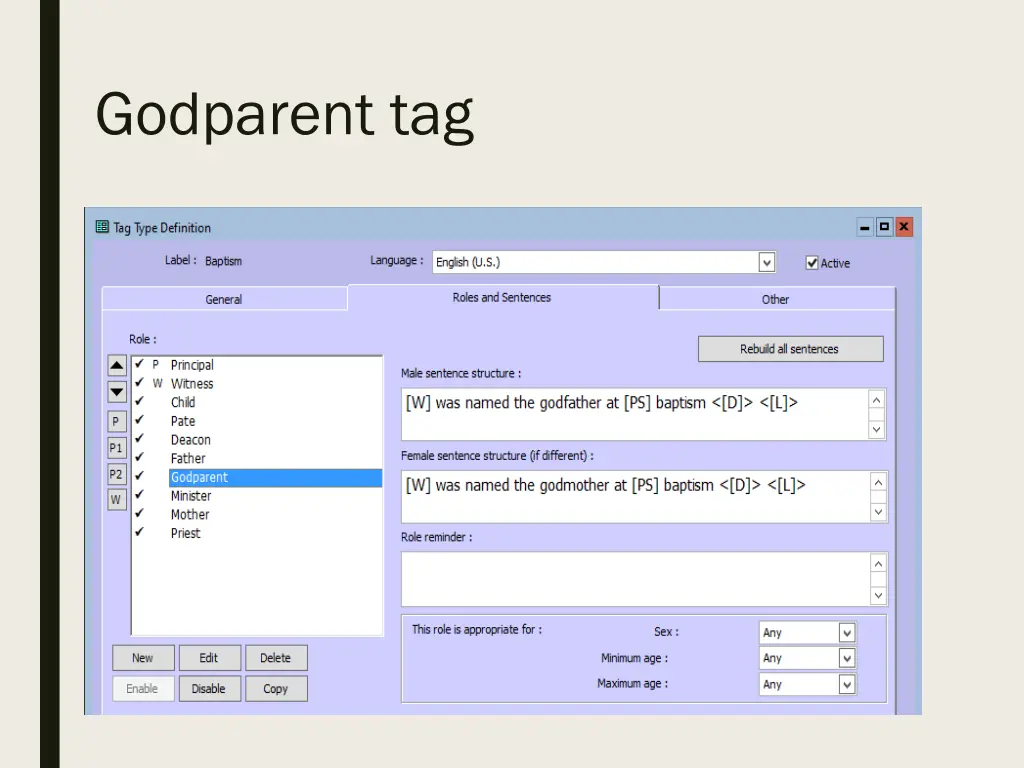Select the Priest role

[x=185, y=534]
